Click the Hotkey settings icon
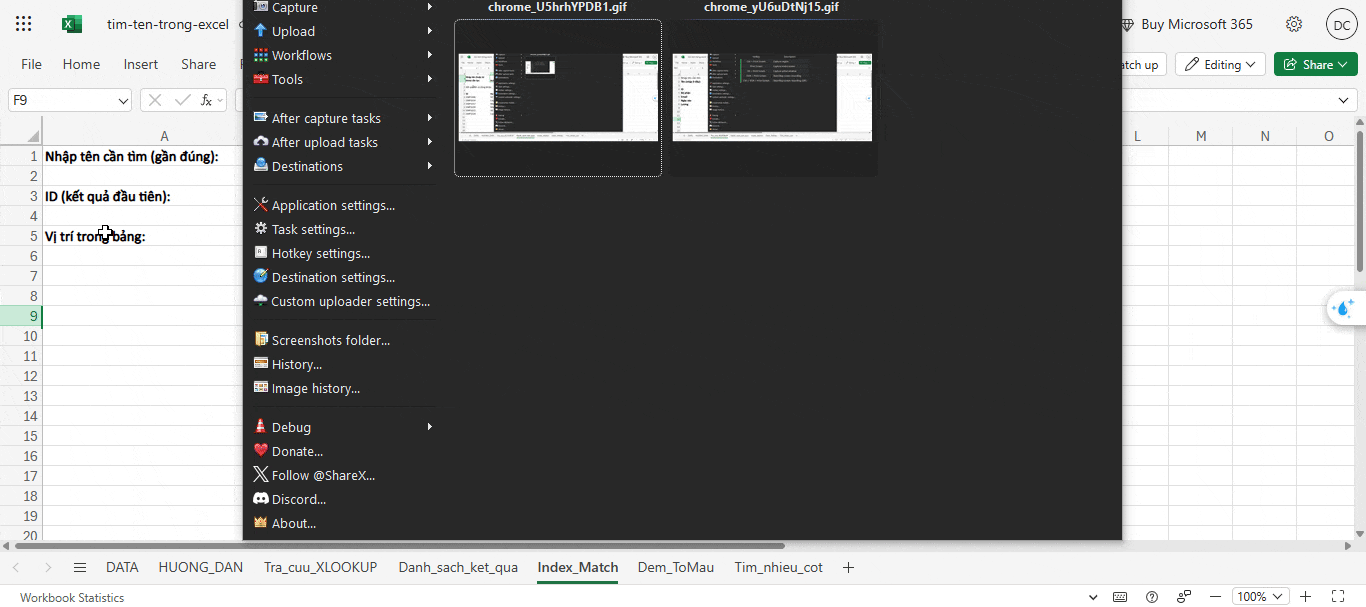This screenshot has height=607, width=1366. [x=261, y=253]
